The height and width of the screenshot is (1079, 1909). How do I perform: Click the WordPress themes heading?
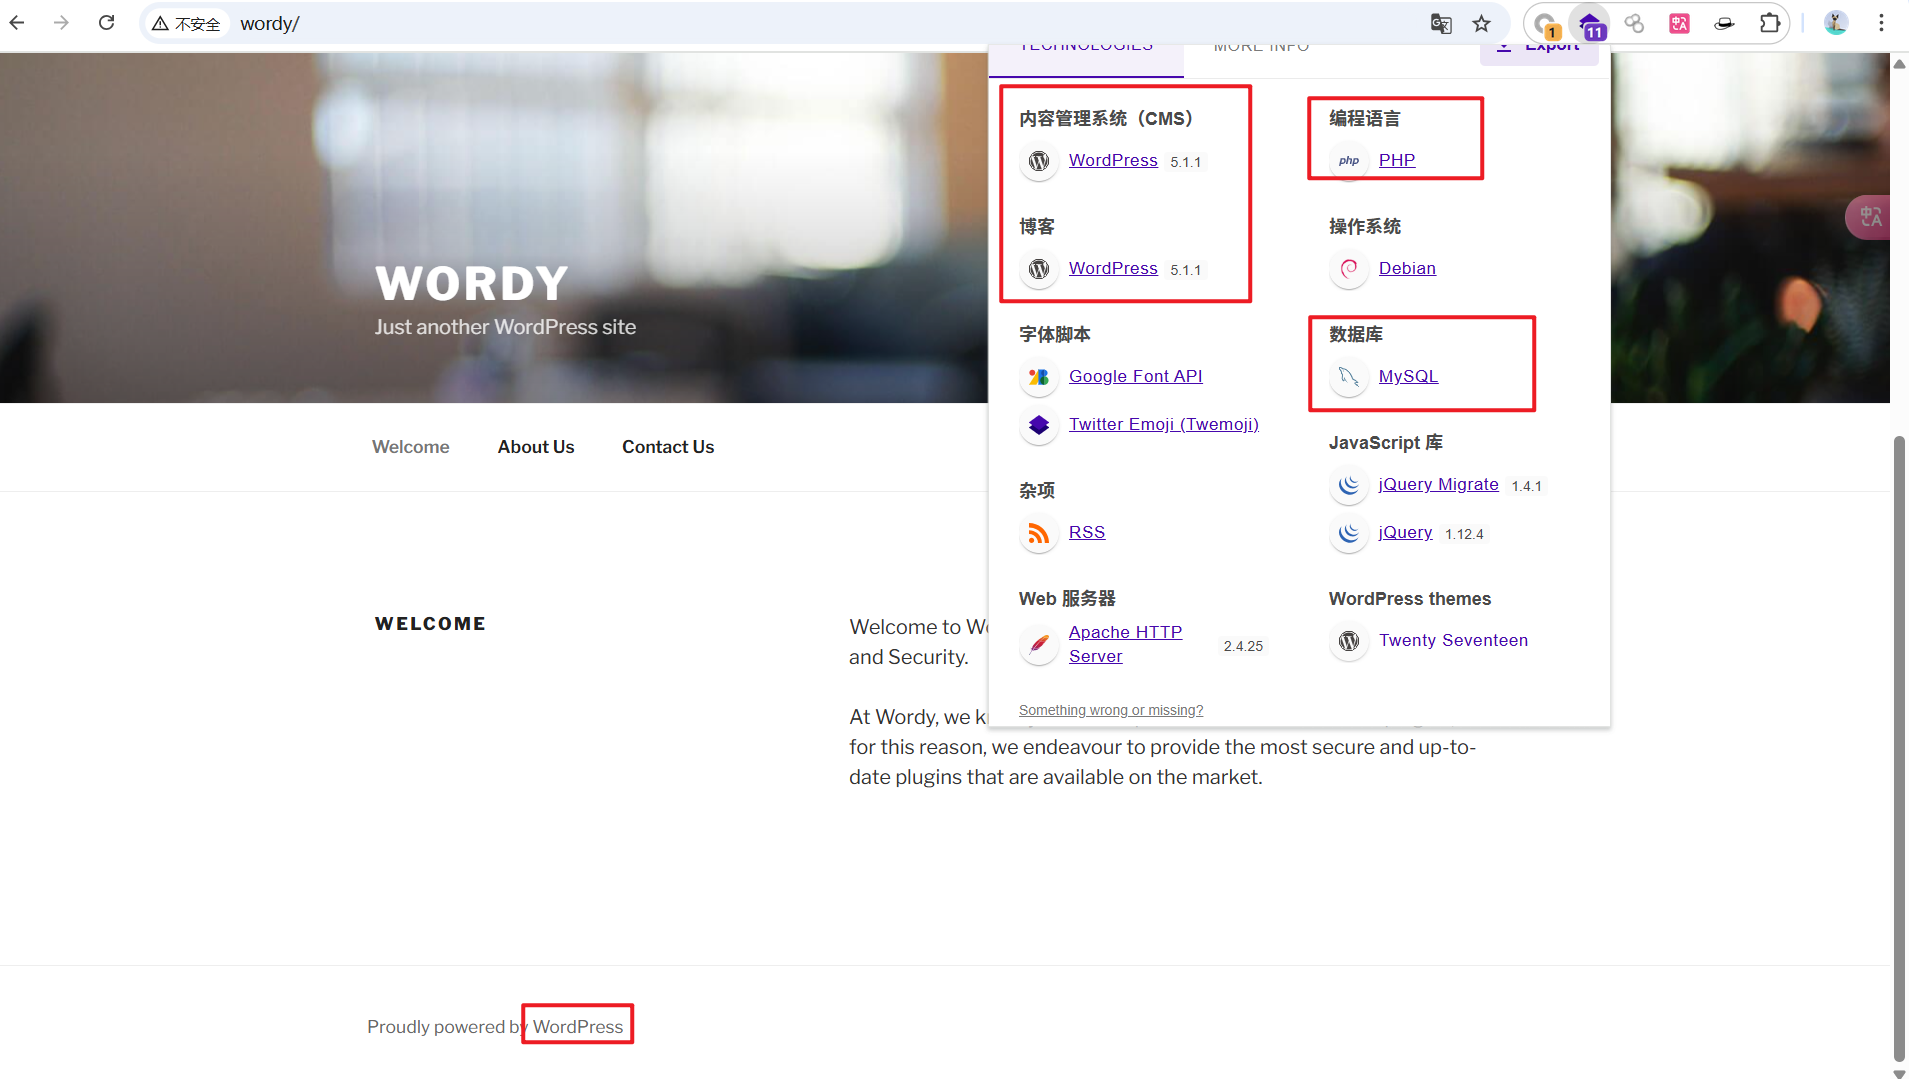pos(1410,598)
